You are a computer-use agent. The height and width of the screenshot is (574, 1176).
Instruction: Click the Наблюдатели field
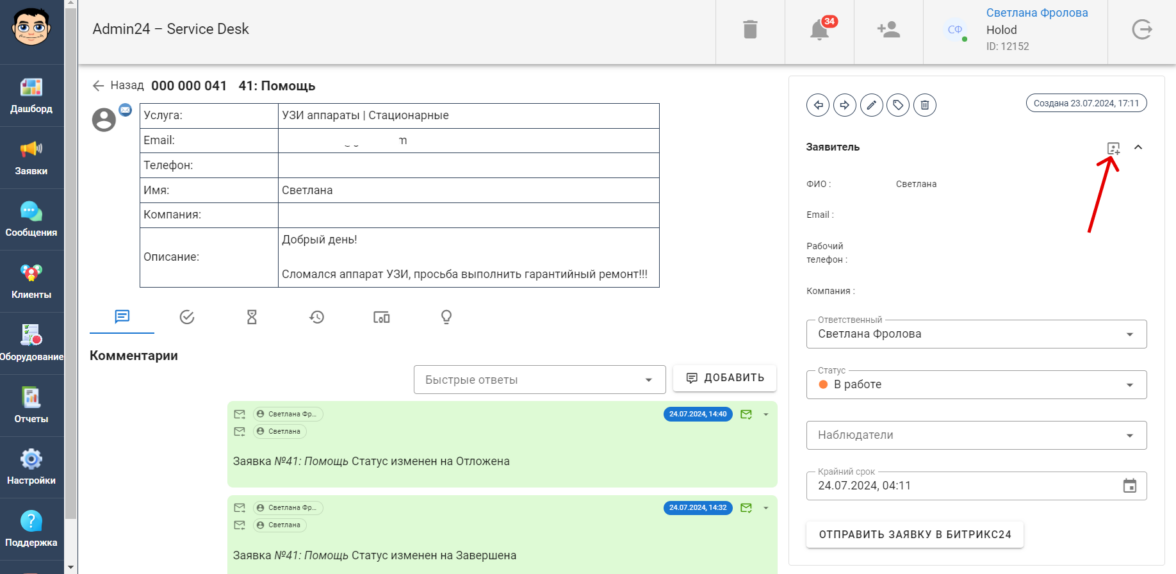[976, 435]
